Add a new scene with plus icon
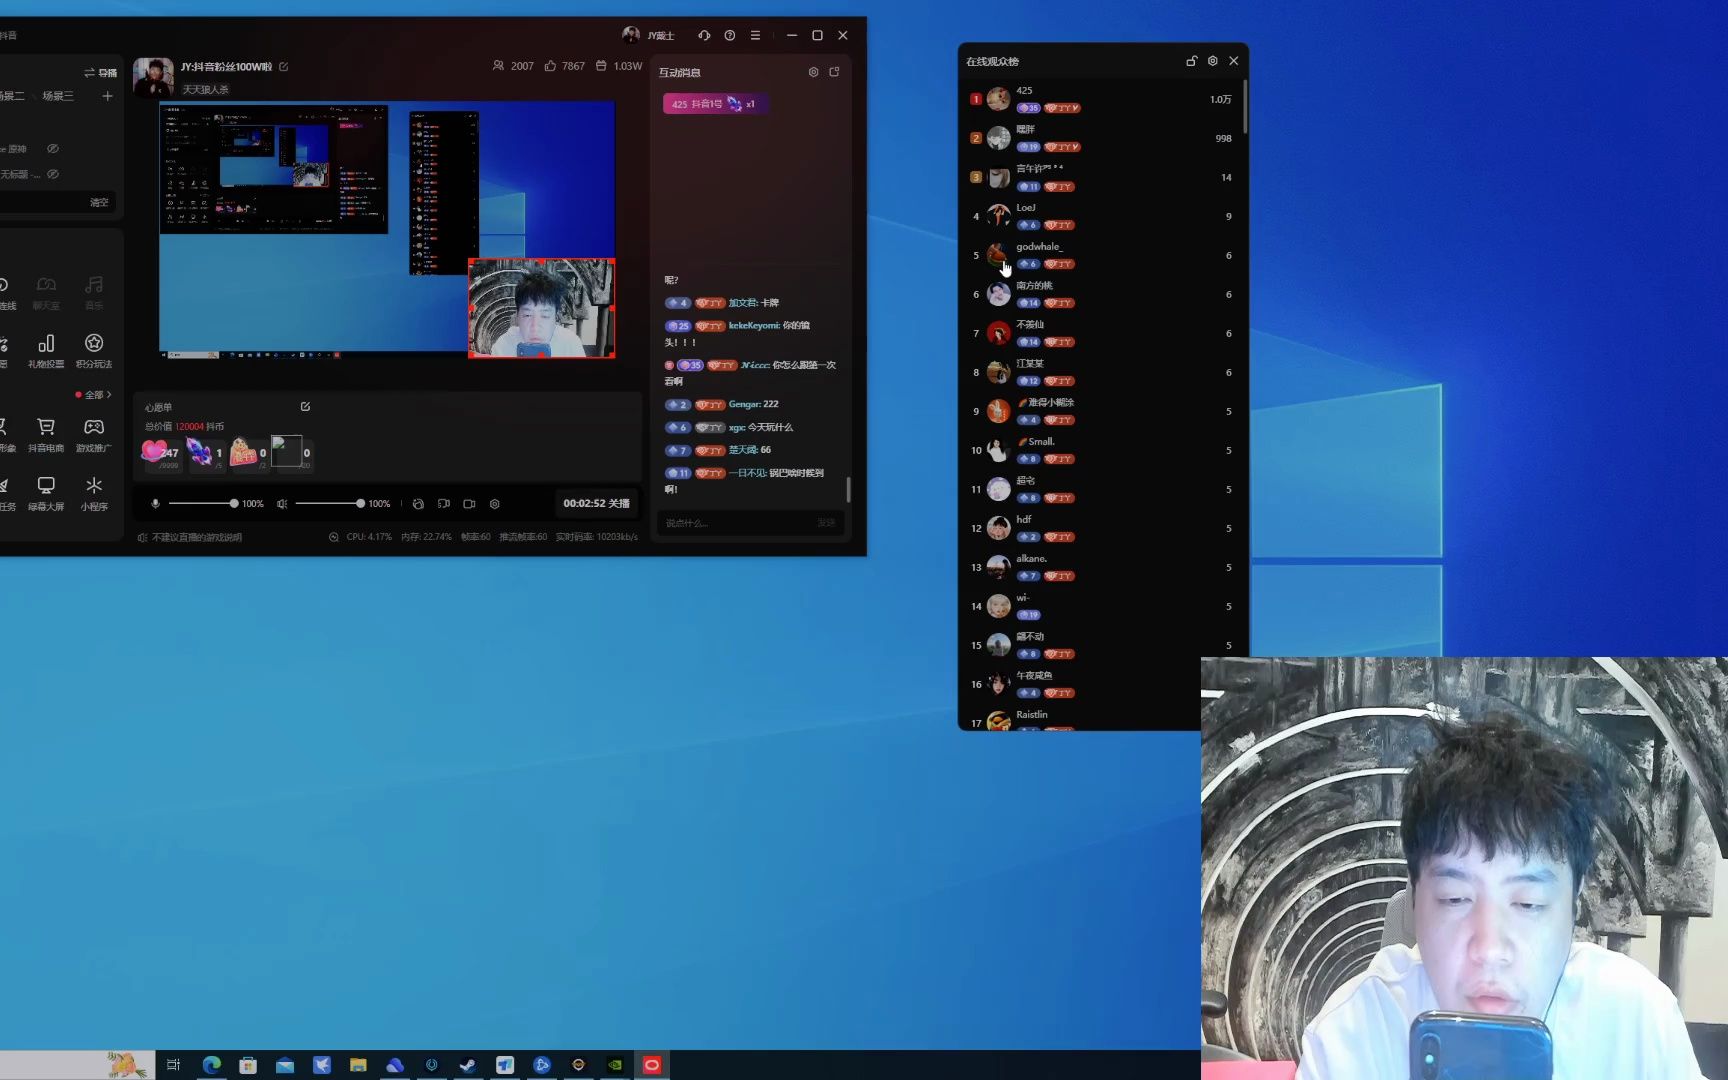 (107, 96)
